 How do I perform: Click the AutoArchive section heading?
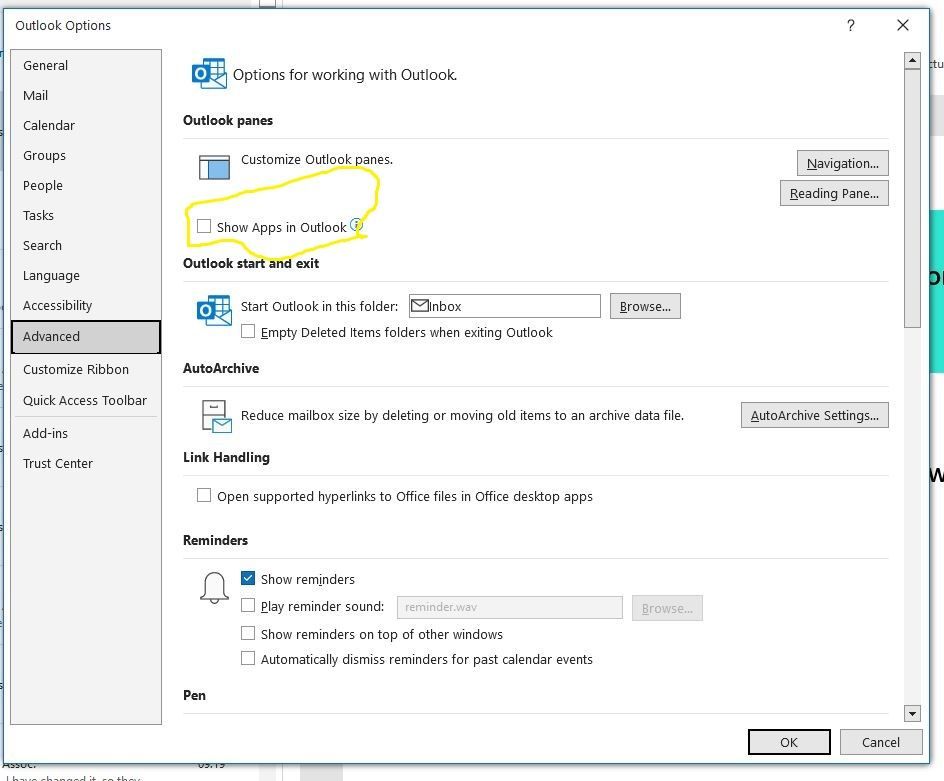221,369
